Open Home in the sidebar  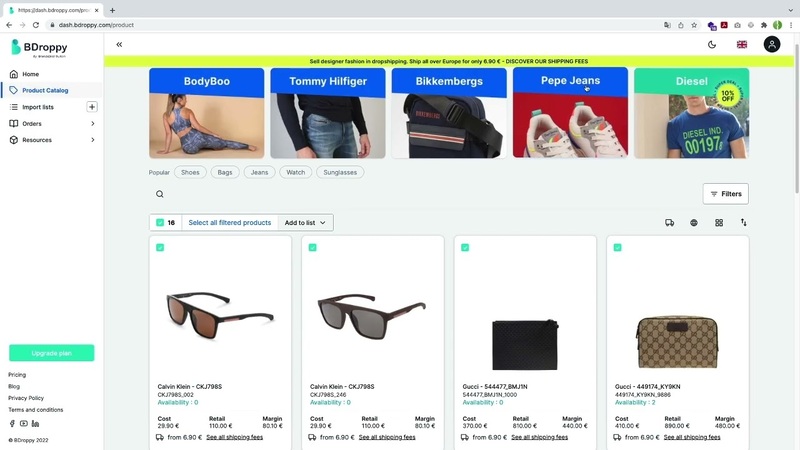31,74
